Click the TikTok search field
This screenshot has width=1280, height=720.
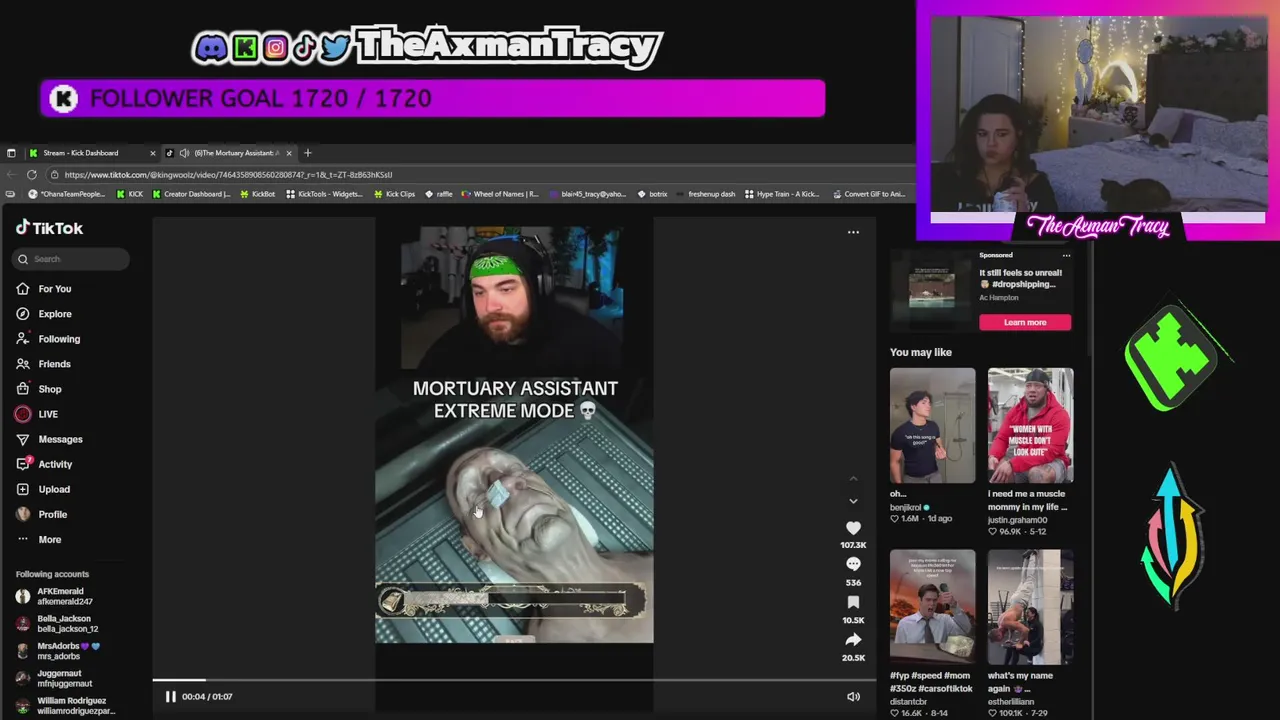coord(71,259)
